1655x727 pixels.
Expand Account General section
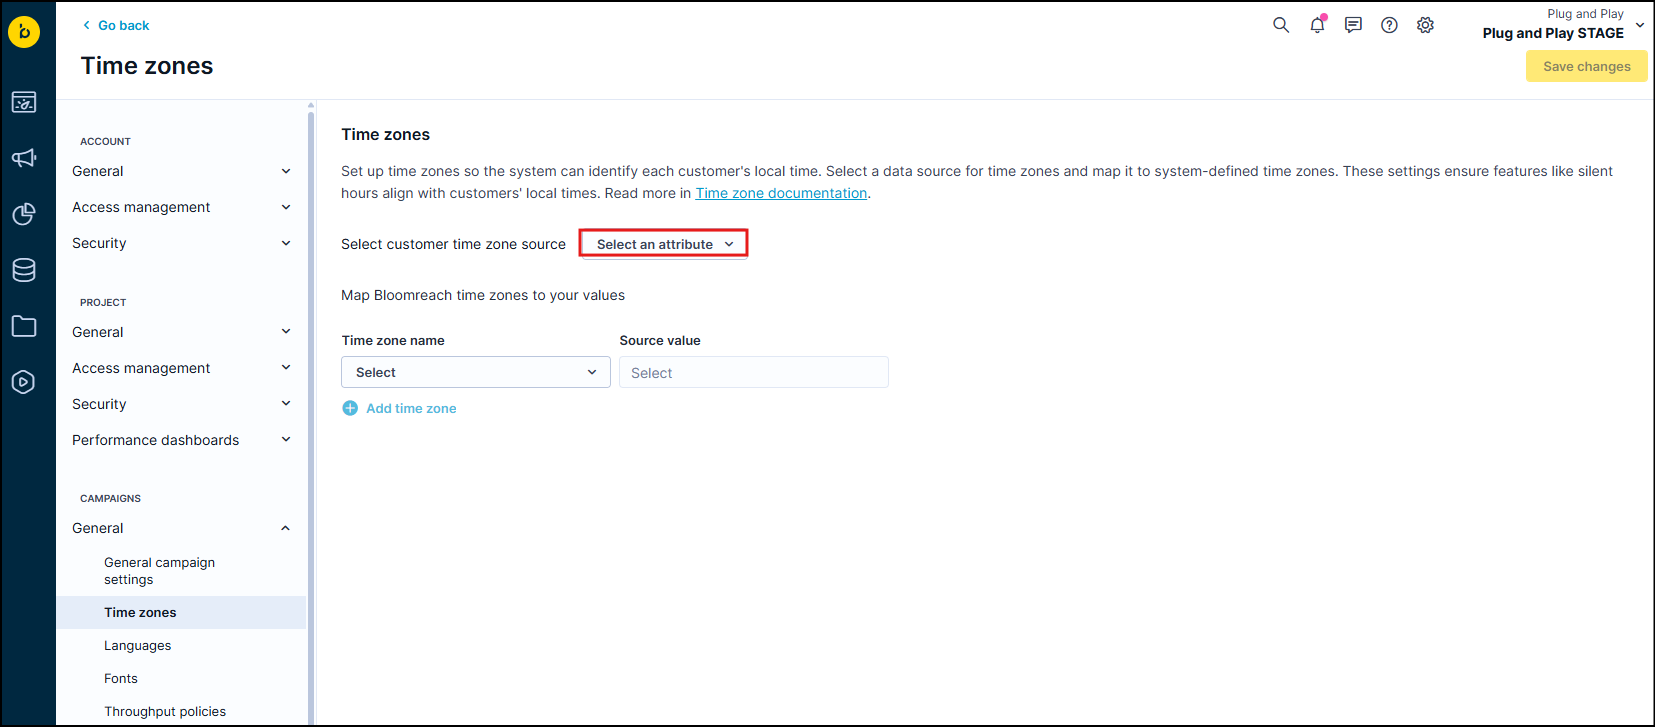[x=182, y=171]
